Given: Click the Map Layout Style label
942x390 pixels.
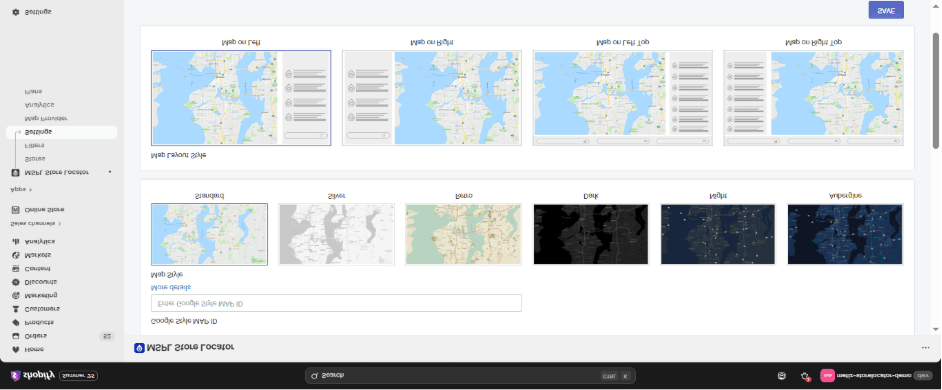Looking at the screenshot, I should point(178,155).
